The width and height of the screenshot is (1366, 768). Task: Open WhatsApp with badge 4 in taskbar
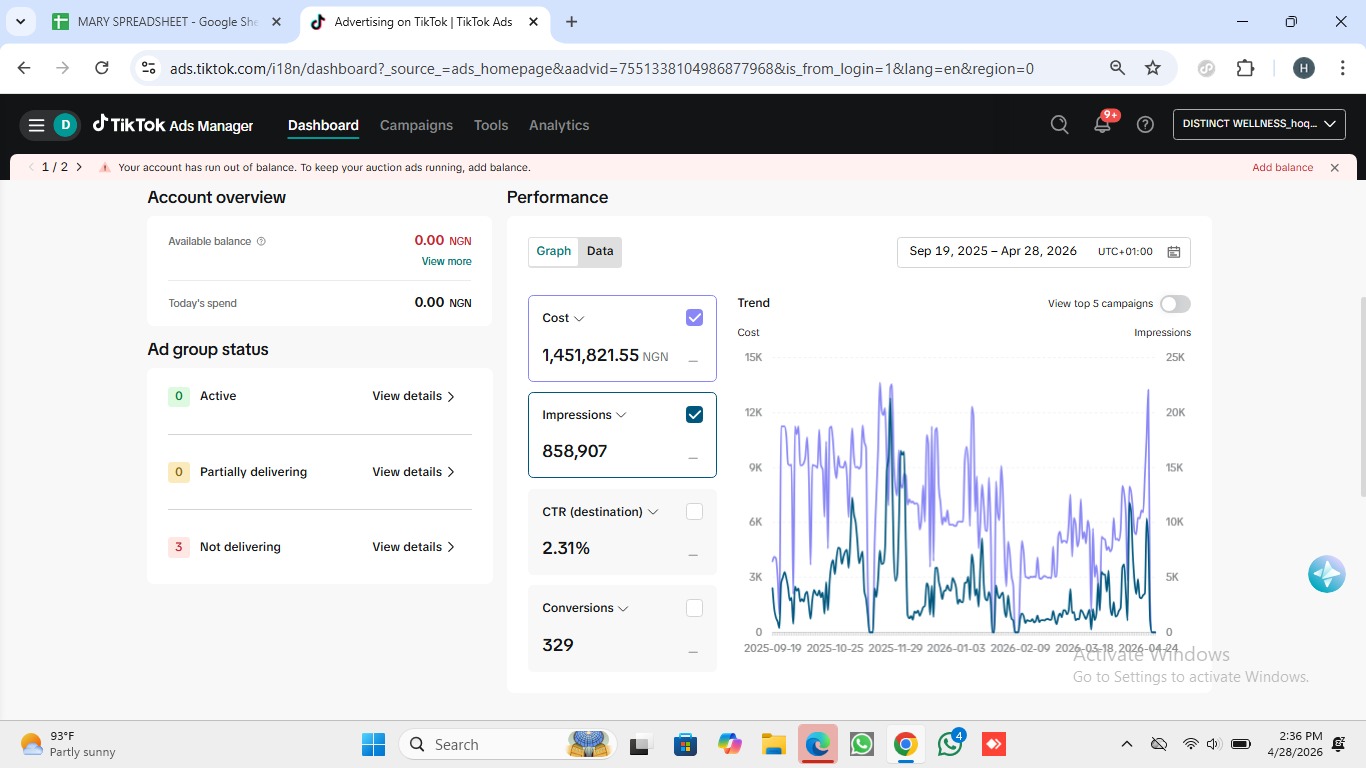point(950,744)
